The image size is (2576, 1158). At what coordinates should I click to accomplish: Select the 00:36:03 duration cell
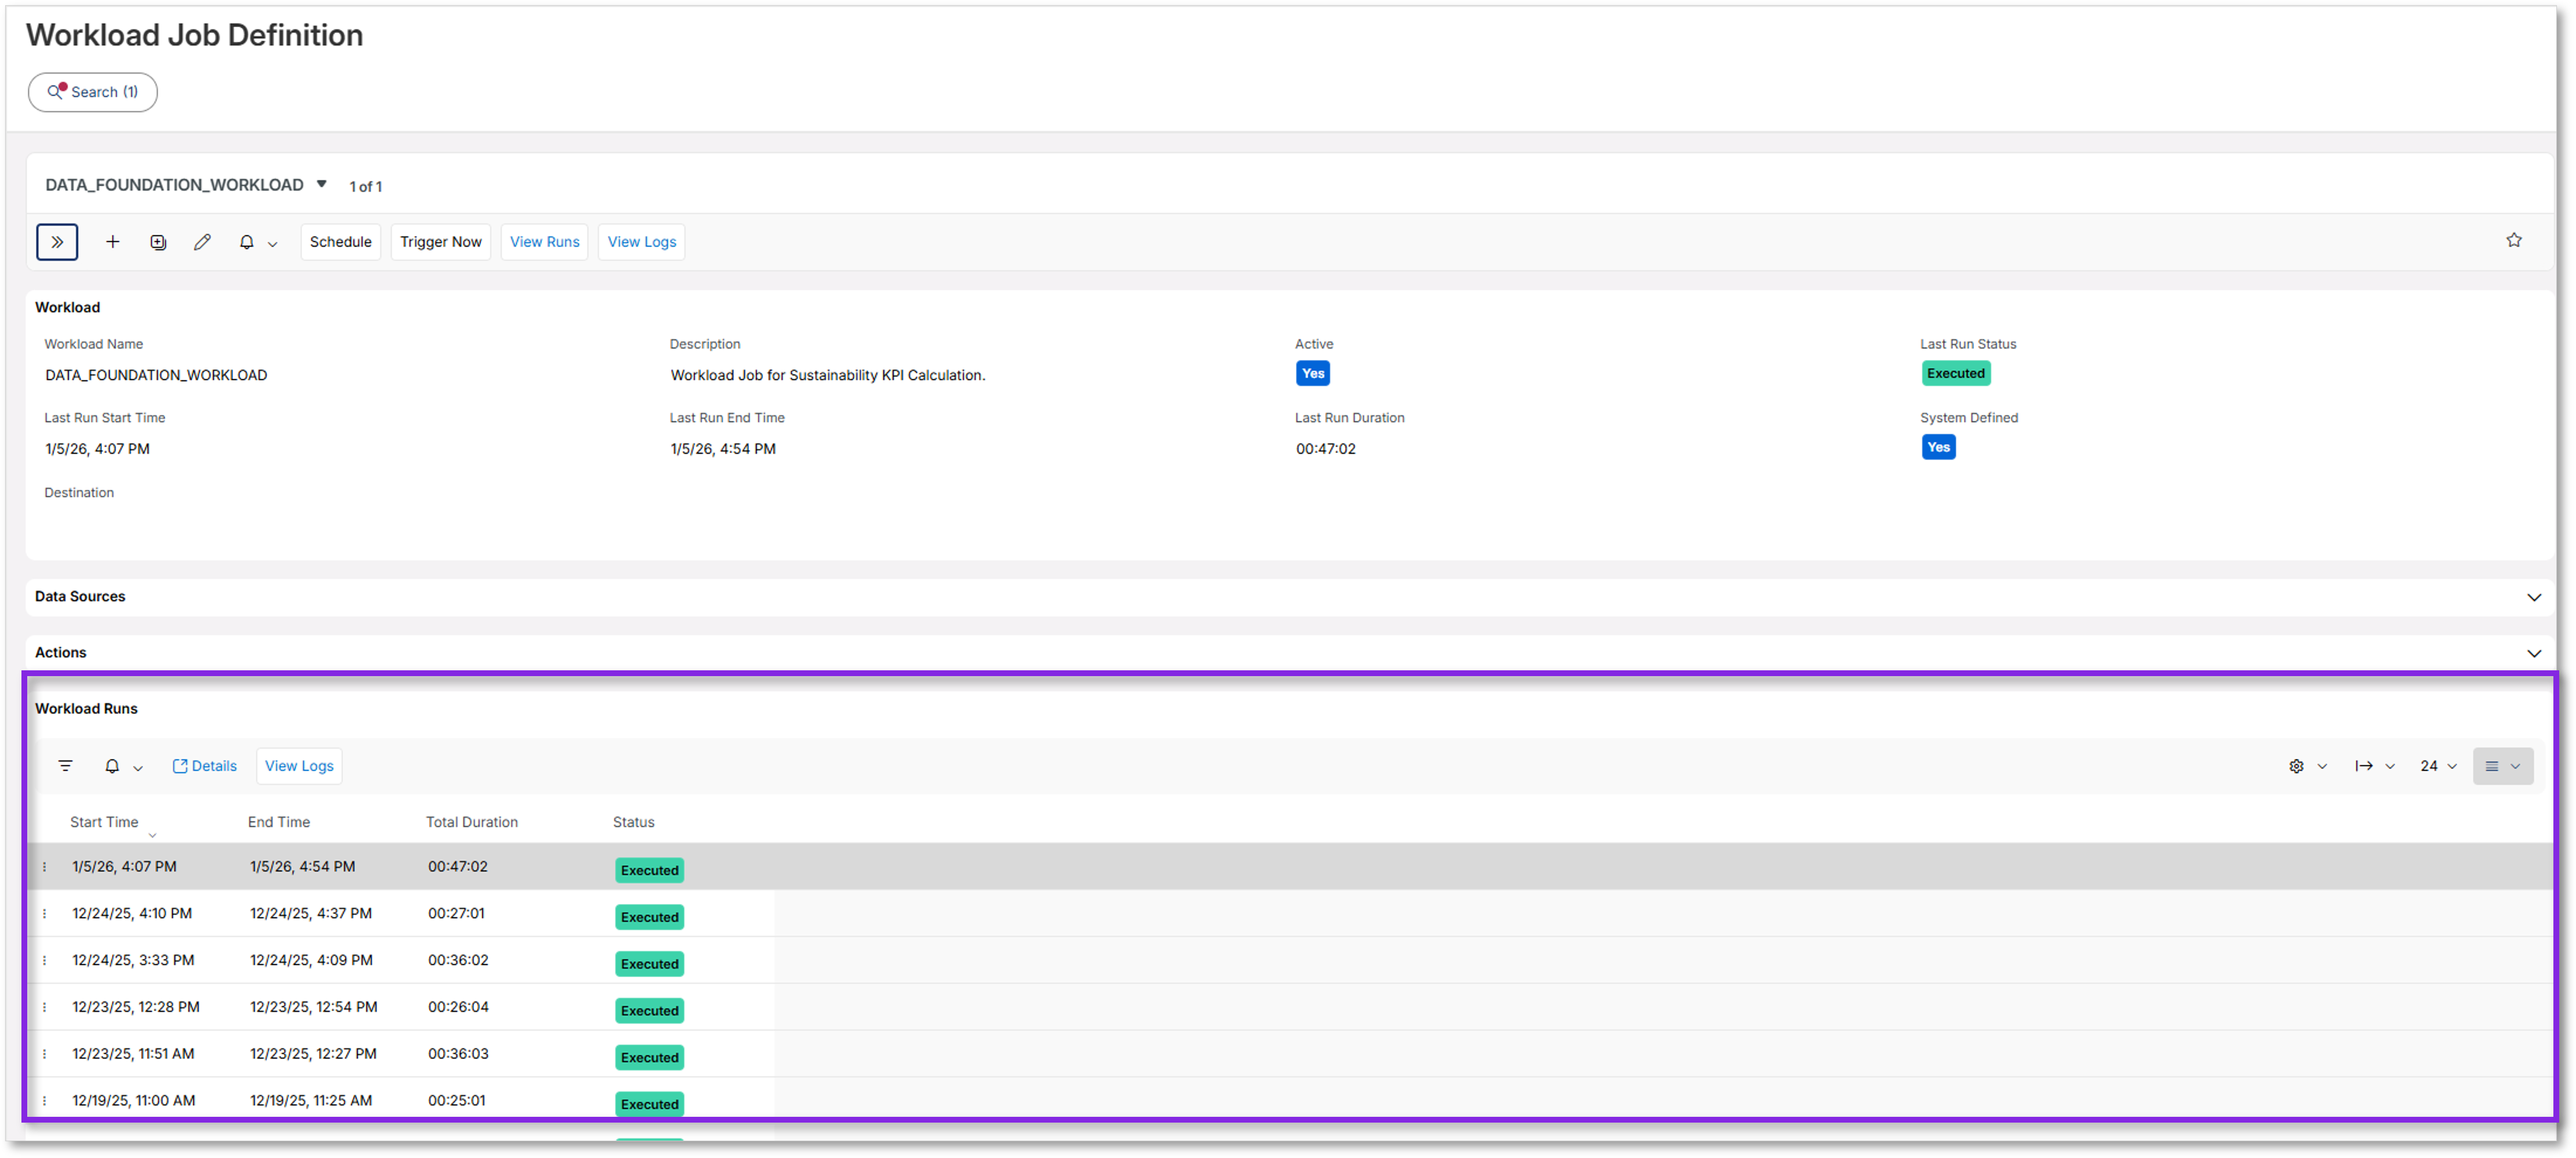pos(458,1054)
